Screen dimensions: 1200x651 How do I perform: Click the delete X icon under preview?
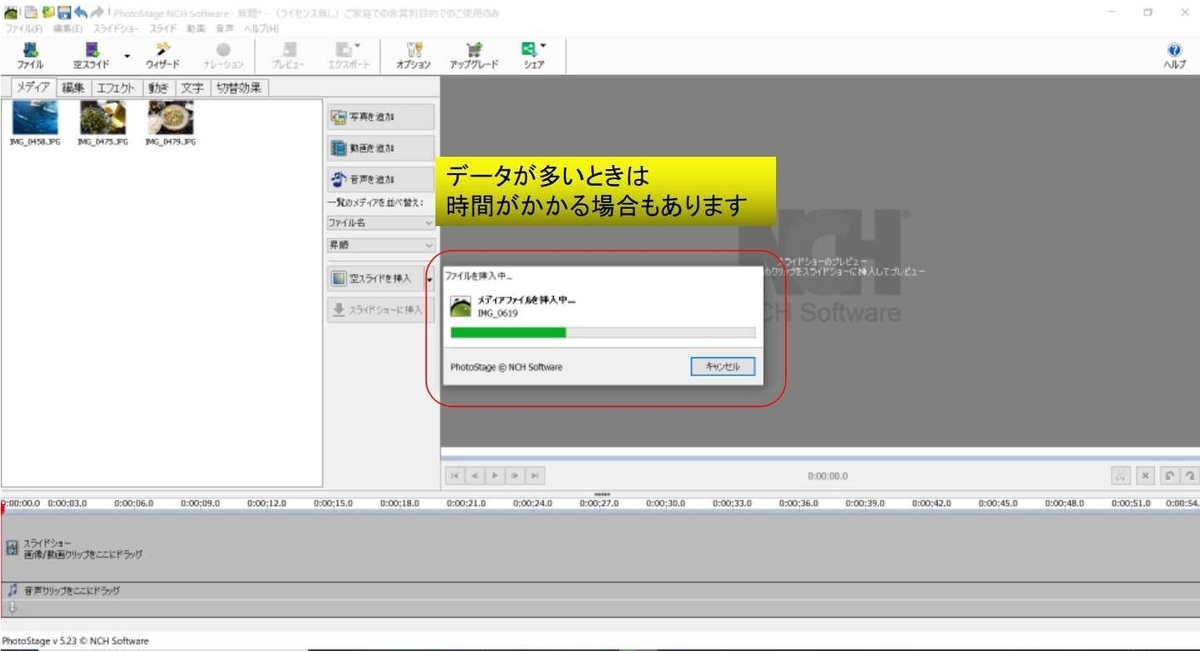point(1146,476)
